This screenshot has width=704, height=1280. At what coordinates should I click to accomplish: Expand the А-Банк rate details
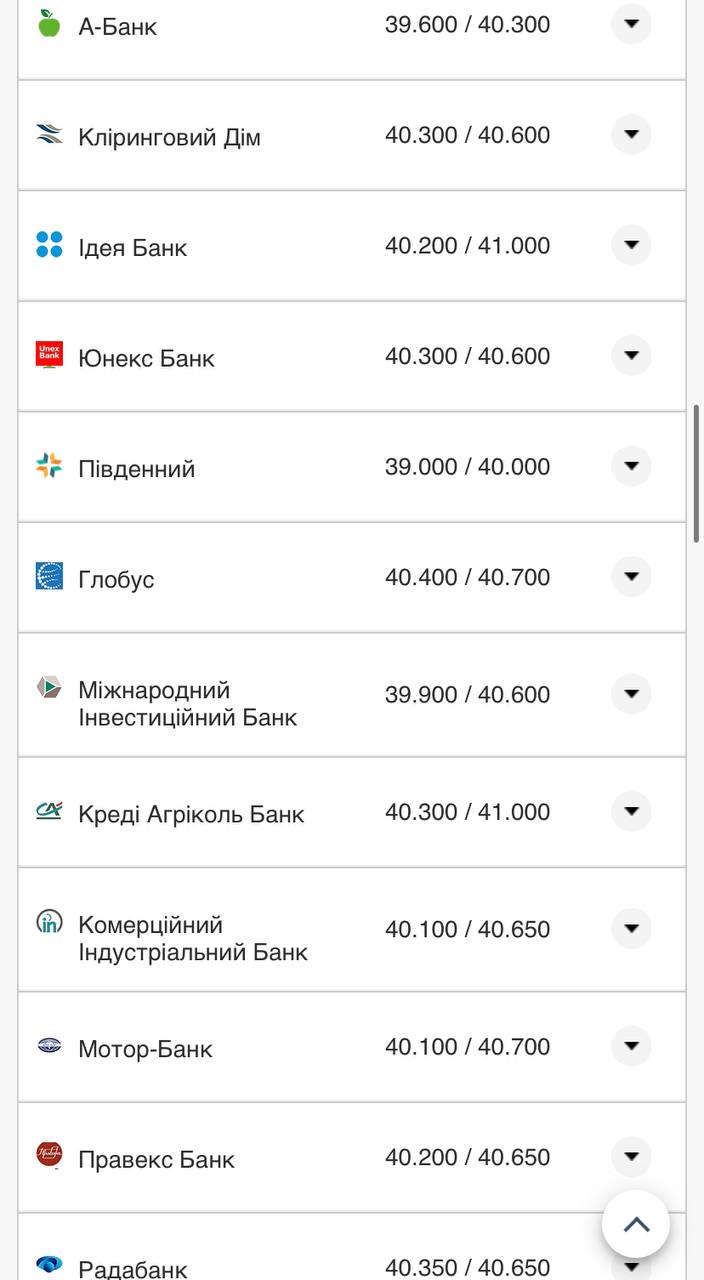coord(631,22)
